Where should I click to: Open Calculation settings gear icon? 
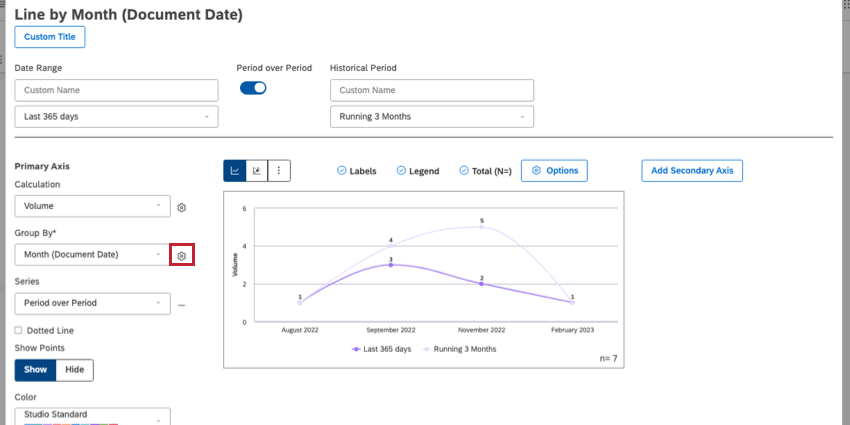[182, 207]
